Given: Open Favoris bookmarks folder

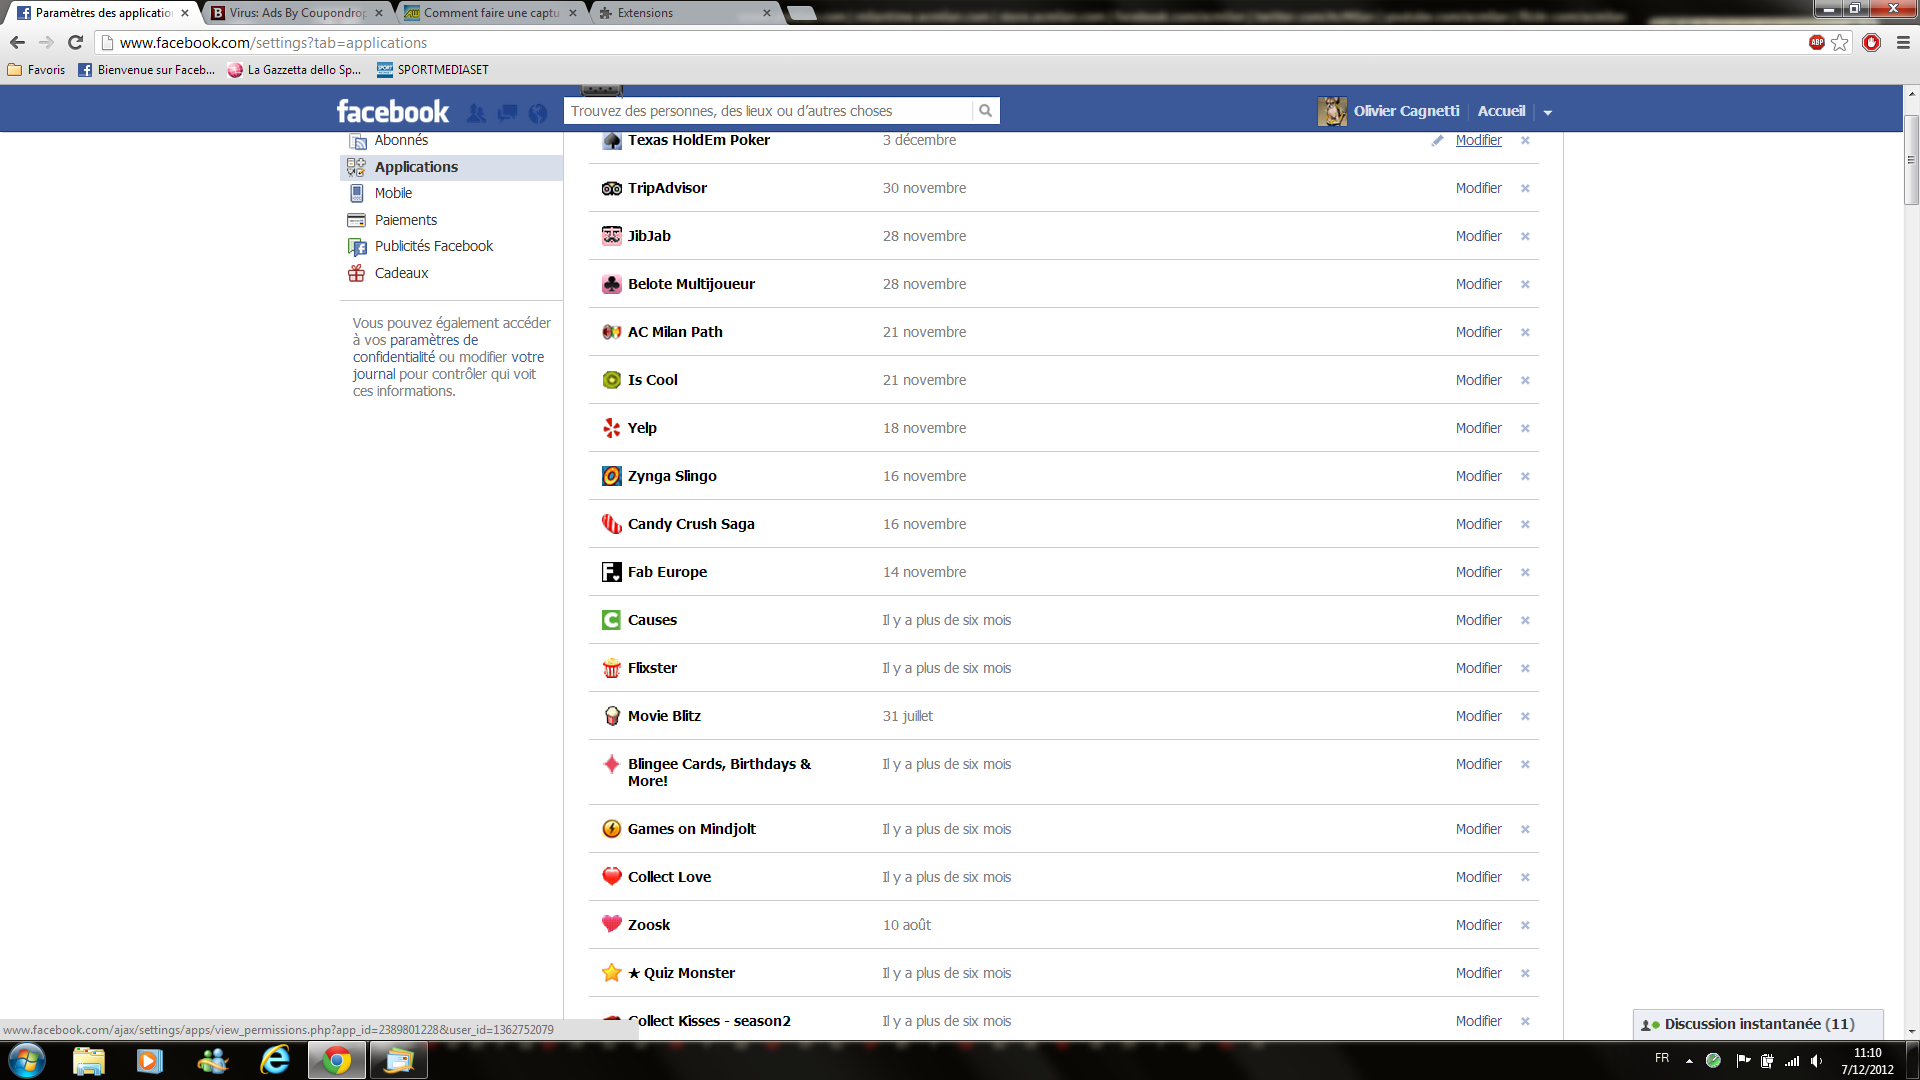Looking at the screenshot, I should pyautogui.click(x=36, y=70).
